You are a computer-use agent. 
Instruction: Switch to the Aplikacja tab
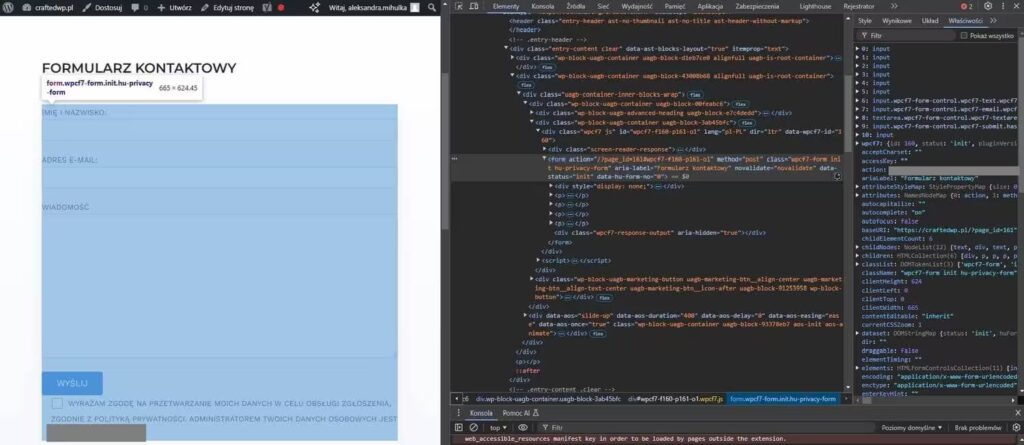click(710, 6)
